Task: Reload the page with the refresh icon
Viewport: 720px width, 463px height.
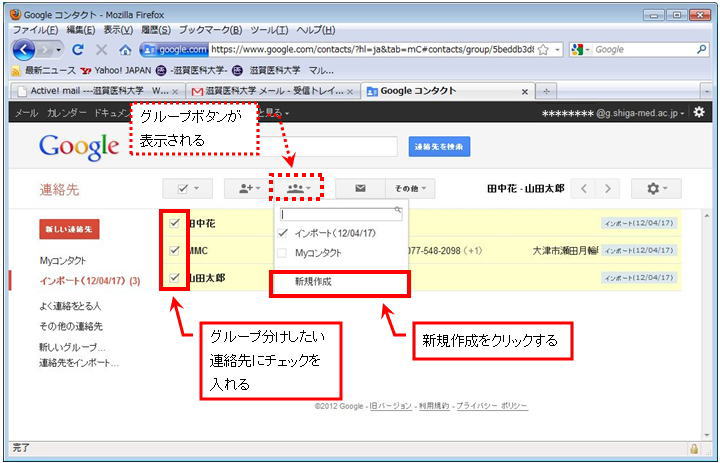Action: tap(78, 50)
